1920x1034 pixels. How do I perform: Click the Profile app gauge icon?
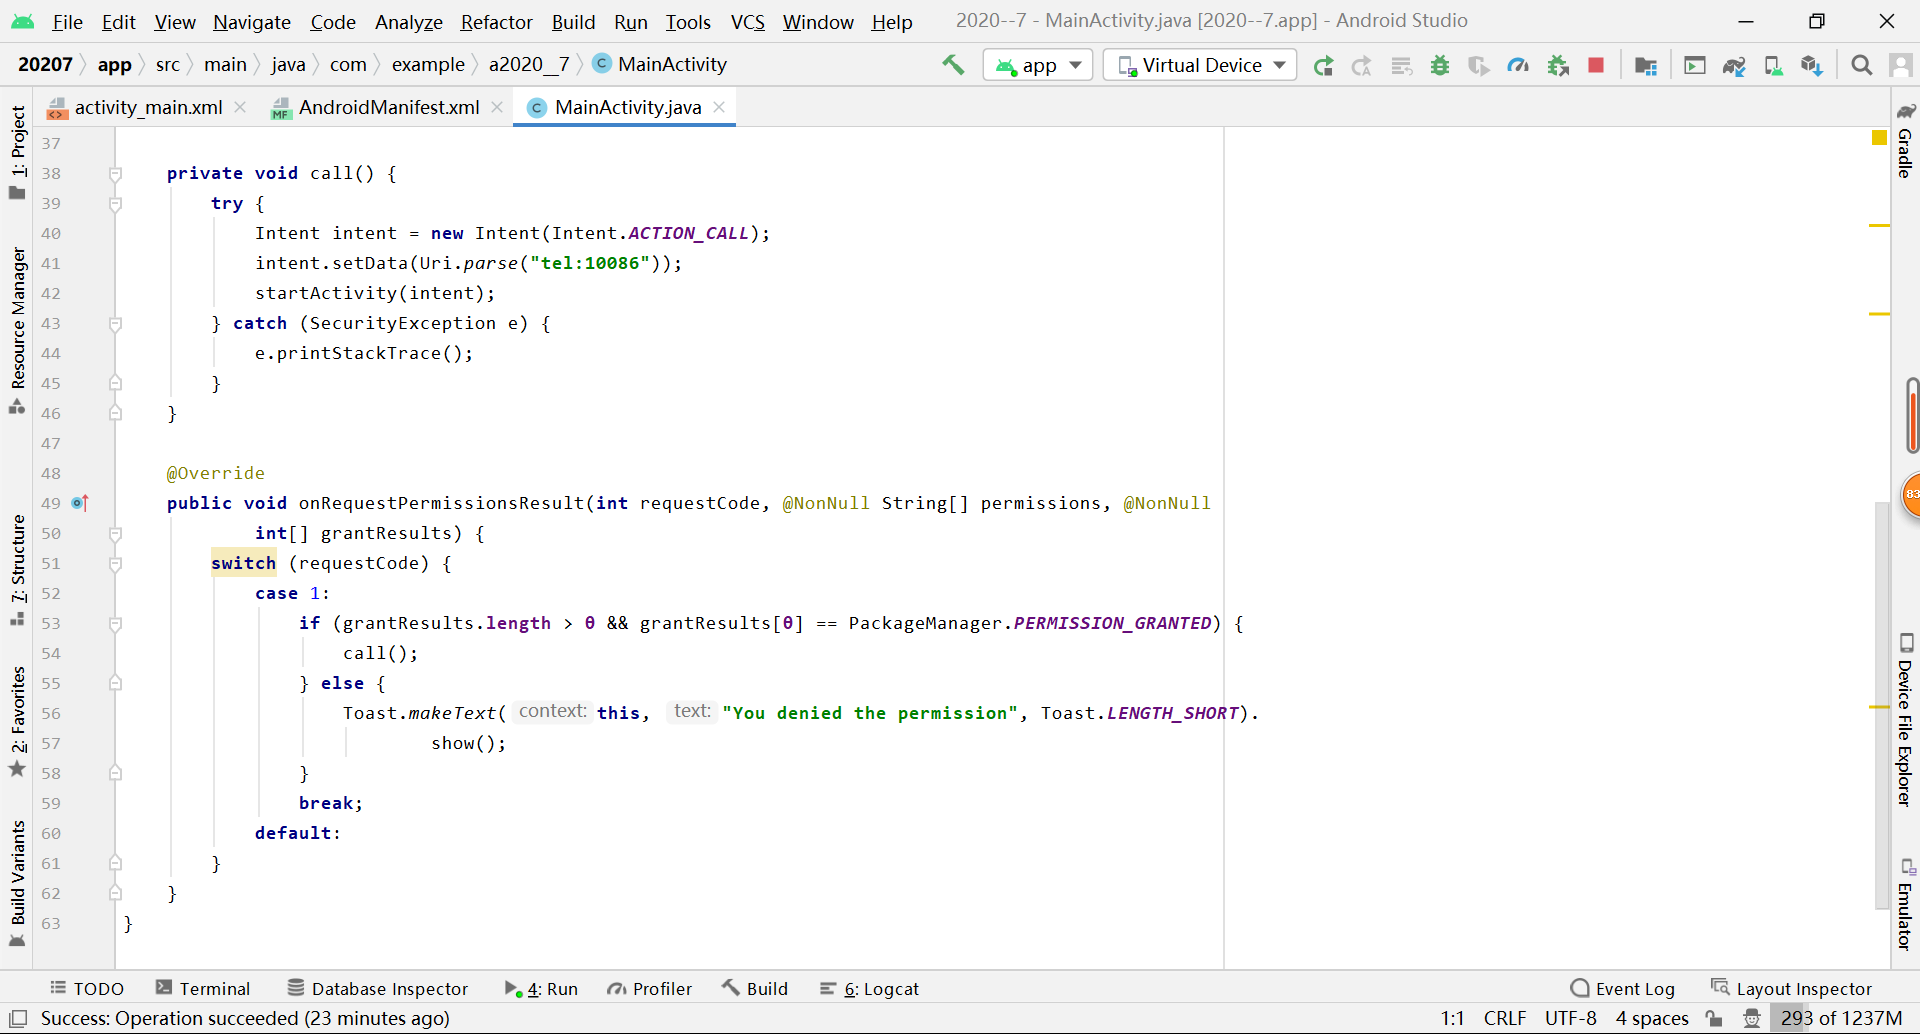pyautogui.click(x=1518, y=66)
